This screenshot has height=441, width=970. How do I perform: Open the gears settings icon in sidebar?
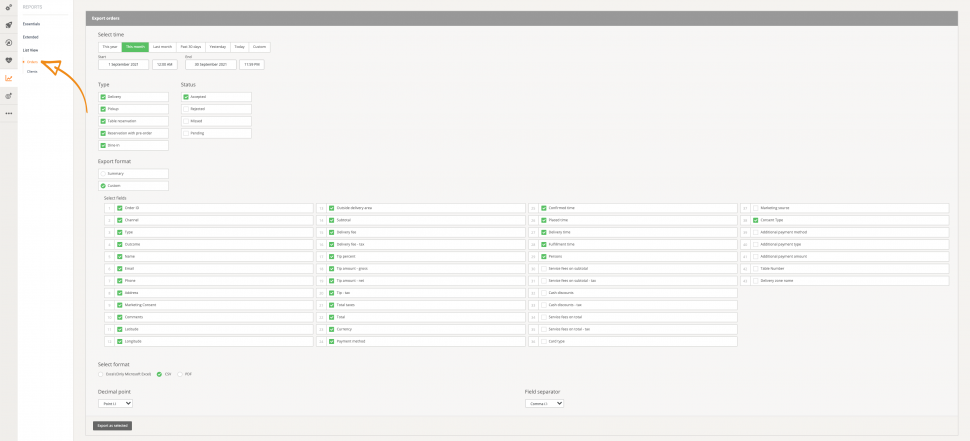click(x=9, y=7)
